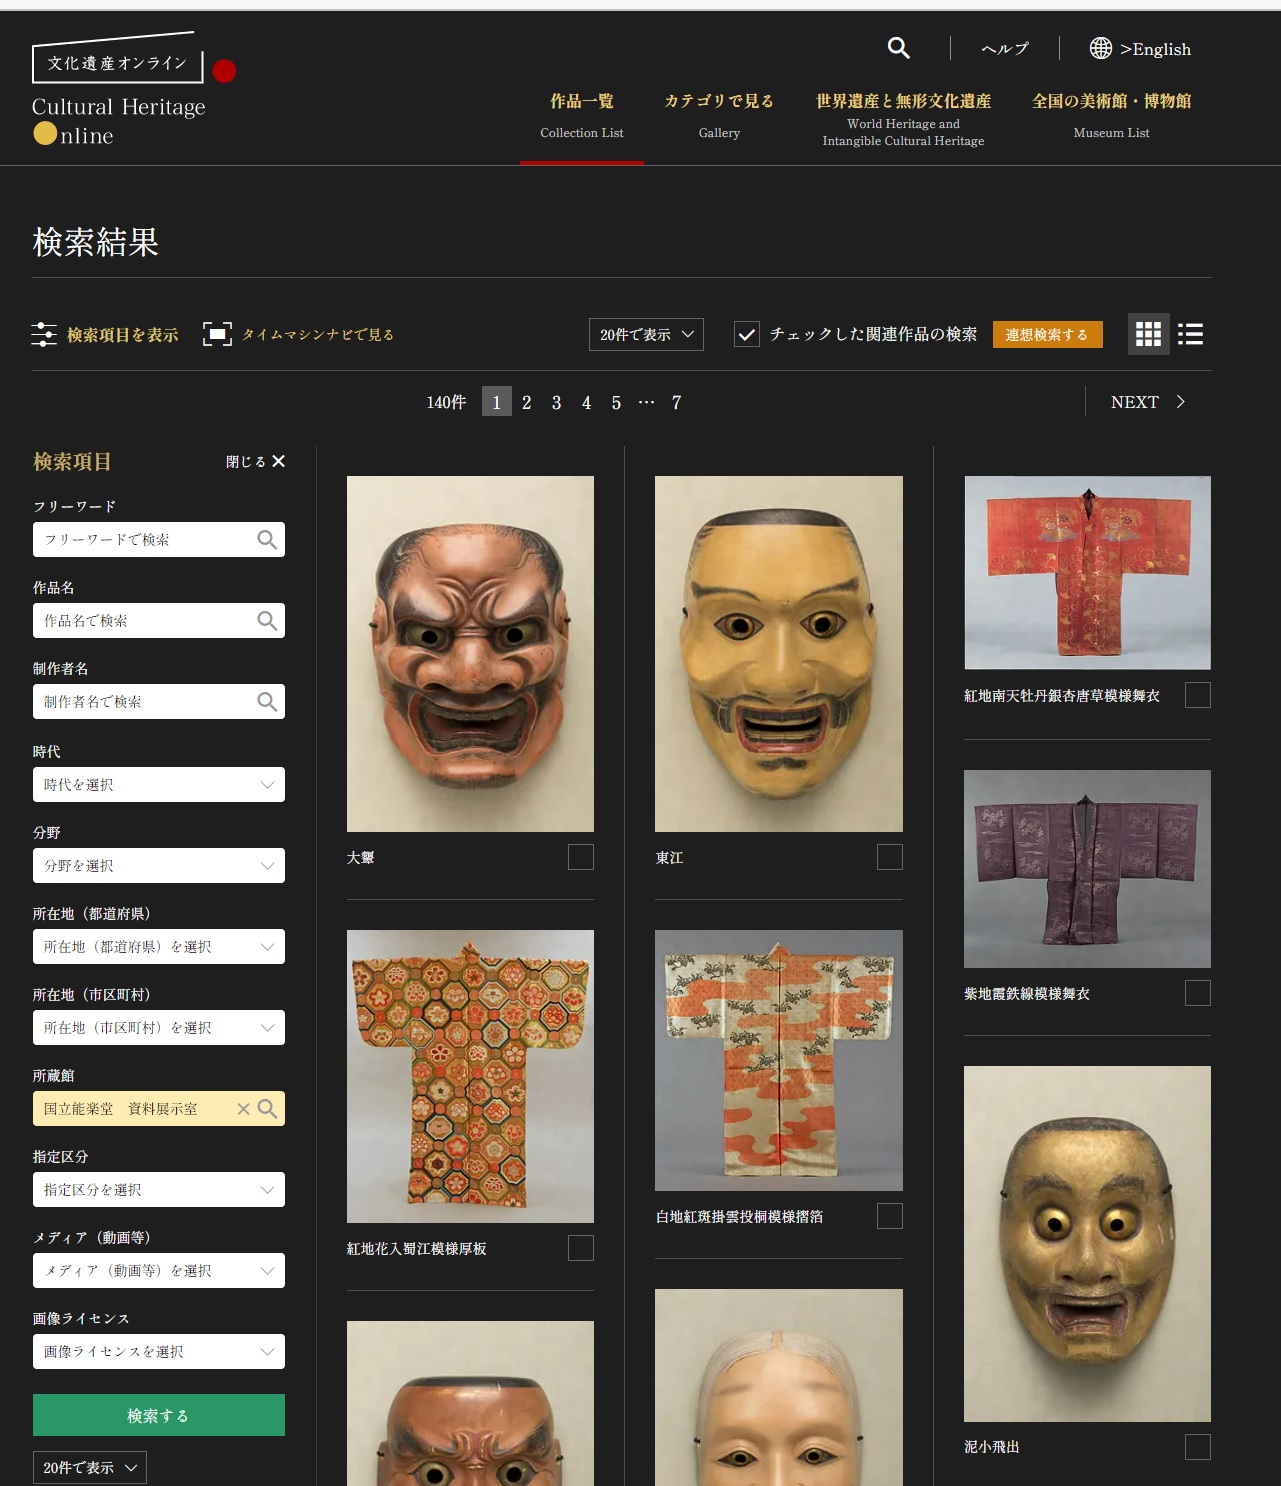Check the box for 東江
1281x1486 pixels.
890,857
